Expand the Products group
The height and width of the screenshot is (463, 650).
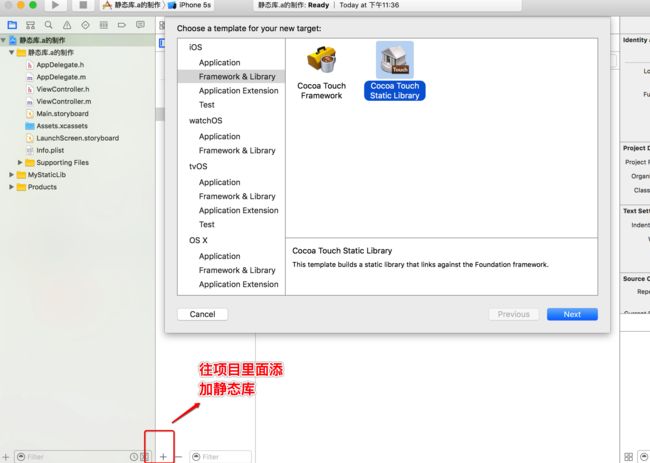coord(12,187)
